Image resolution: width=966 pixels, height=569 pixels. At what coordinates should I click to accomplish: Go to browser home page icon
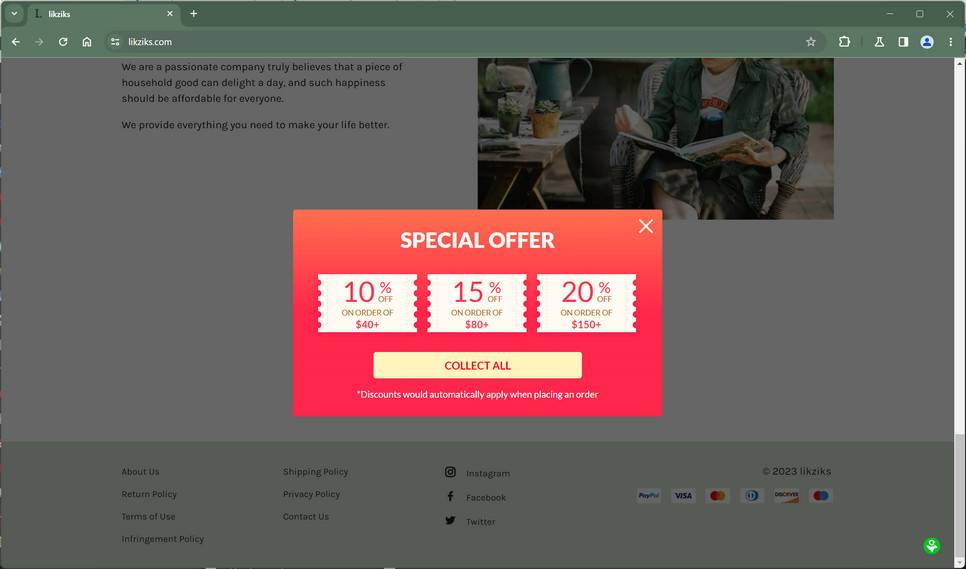(87, 42)
